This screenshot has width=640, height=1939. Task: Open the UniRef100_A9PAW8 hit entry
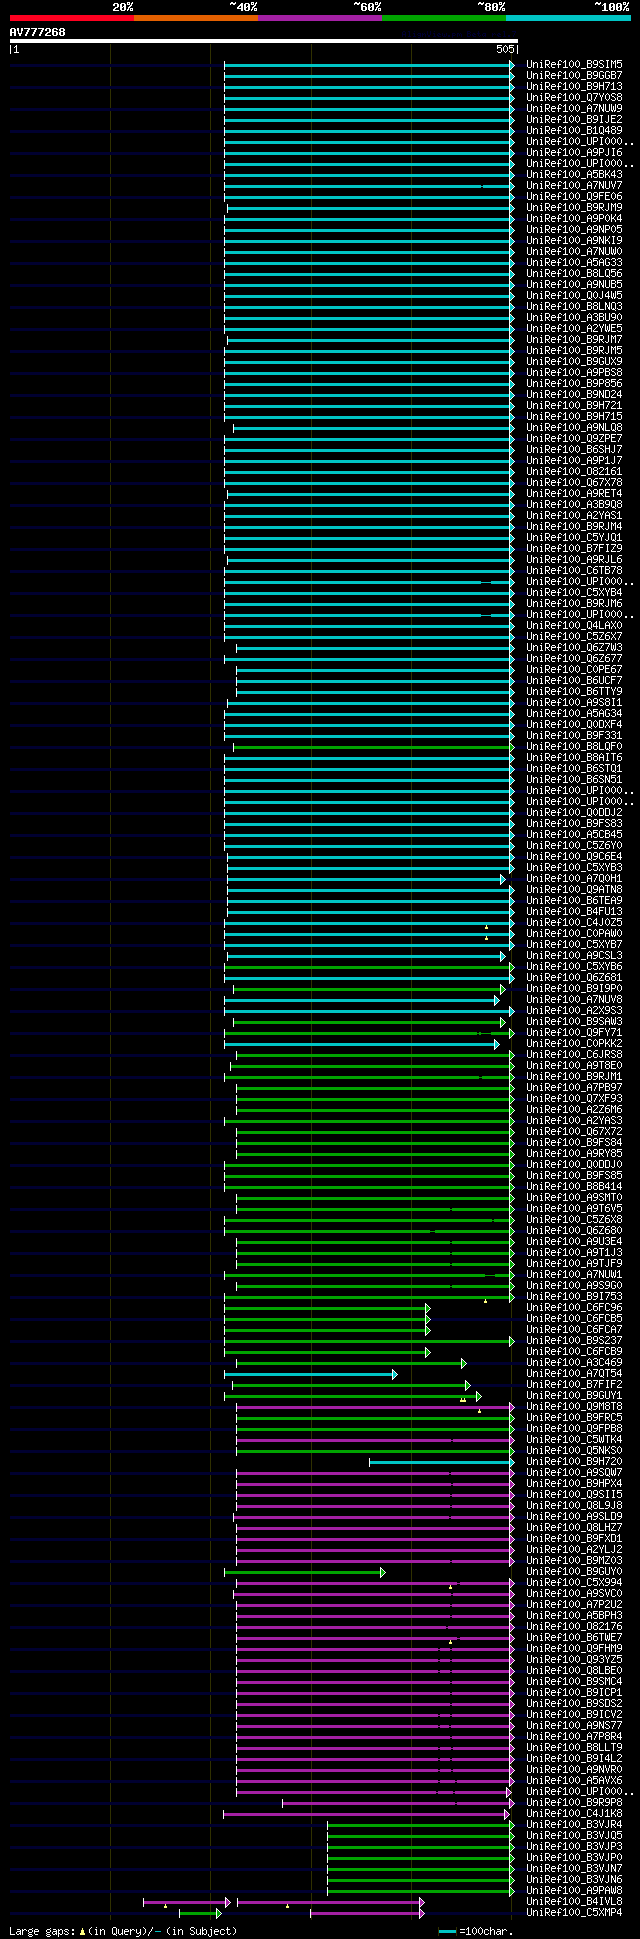coord(574,1890)
